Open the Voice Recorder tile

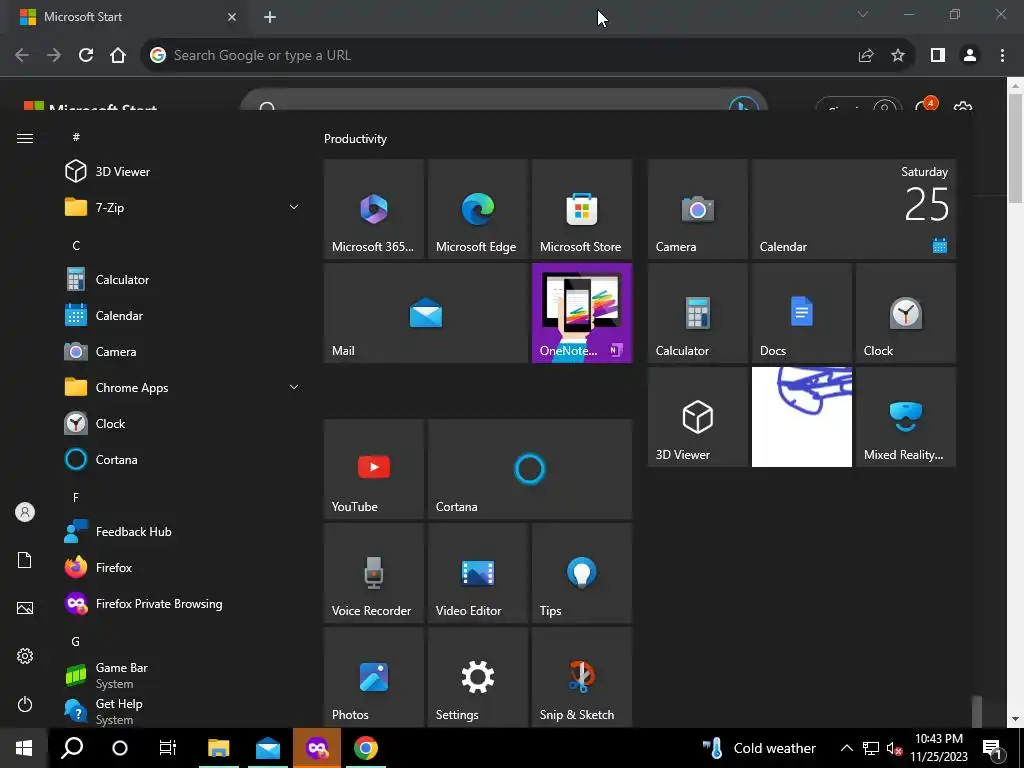374,573
